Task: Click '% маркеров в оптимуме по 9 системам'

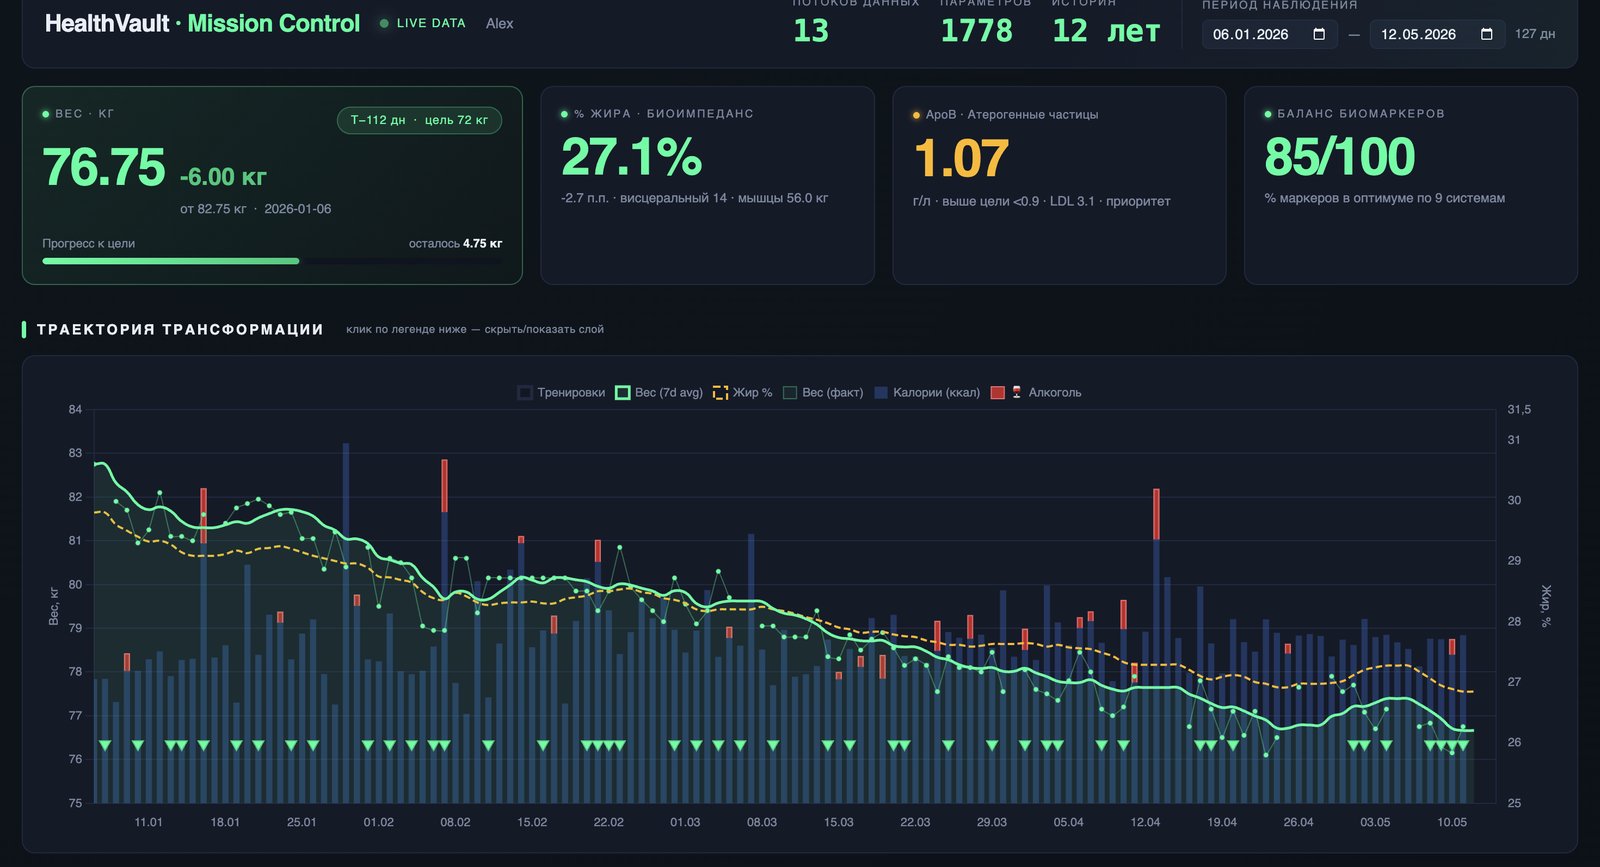Action: tap(1384, 198)
